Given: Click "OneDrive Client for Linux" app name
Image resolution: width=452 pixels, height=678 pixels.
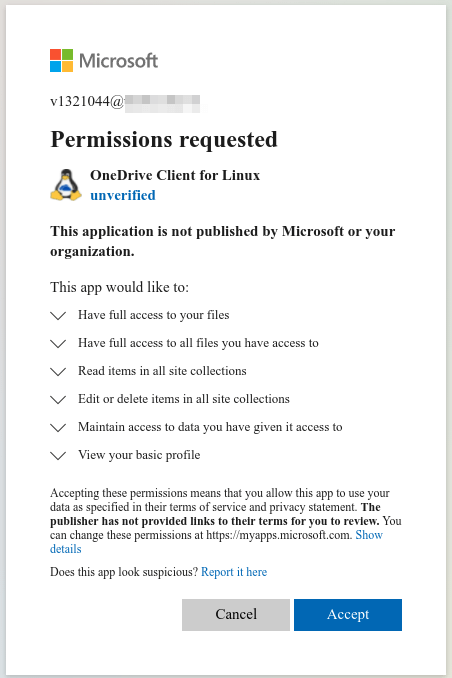Looking at the screenshot, I should coord(175,175).
